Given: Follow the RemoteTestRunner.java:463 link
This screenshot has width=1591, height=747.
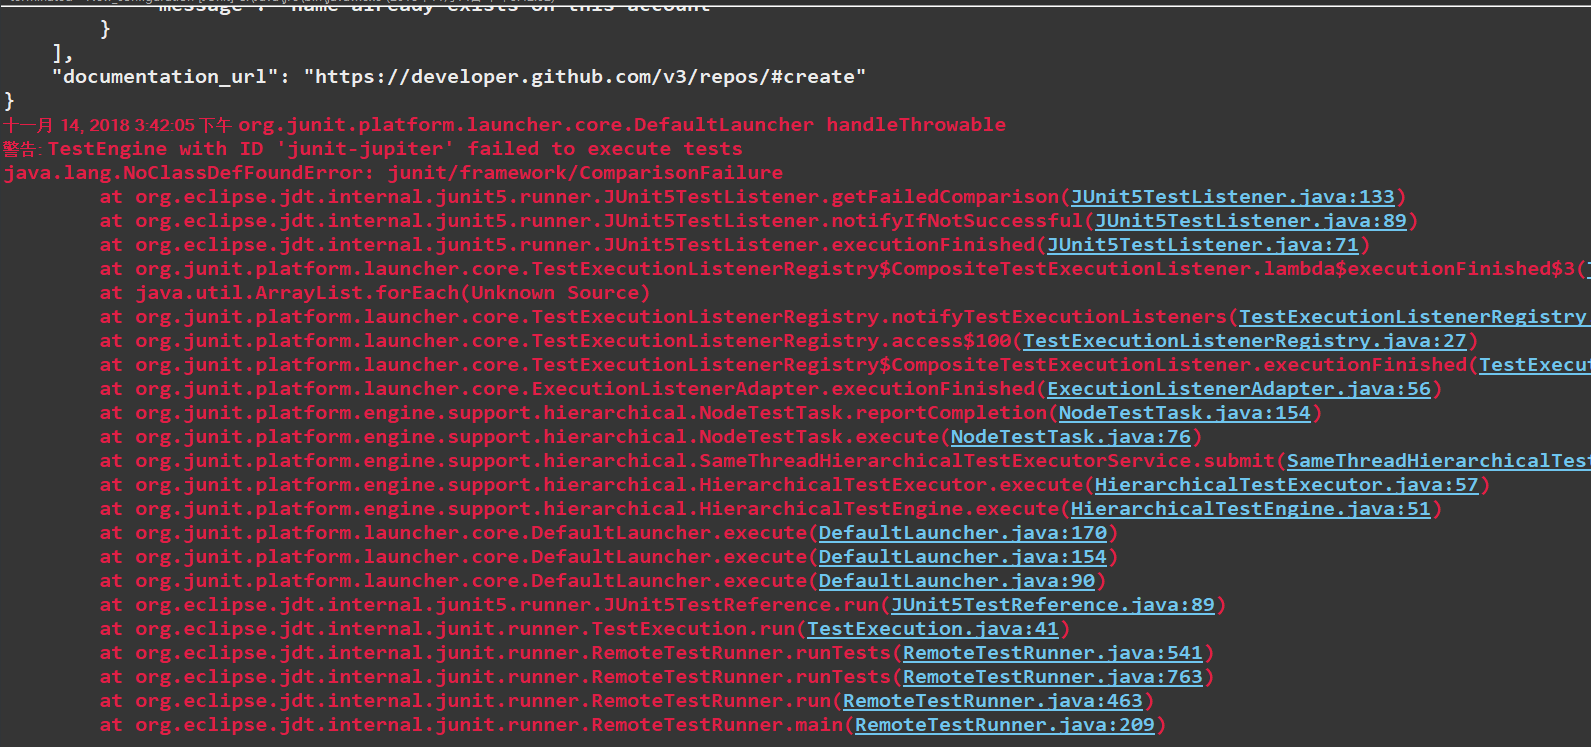Looking at the screenshot, I should [x=992, y=701].
